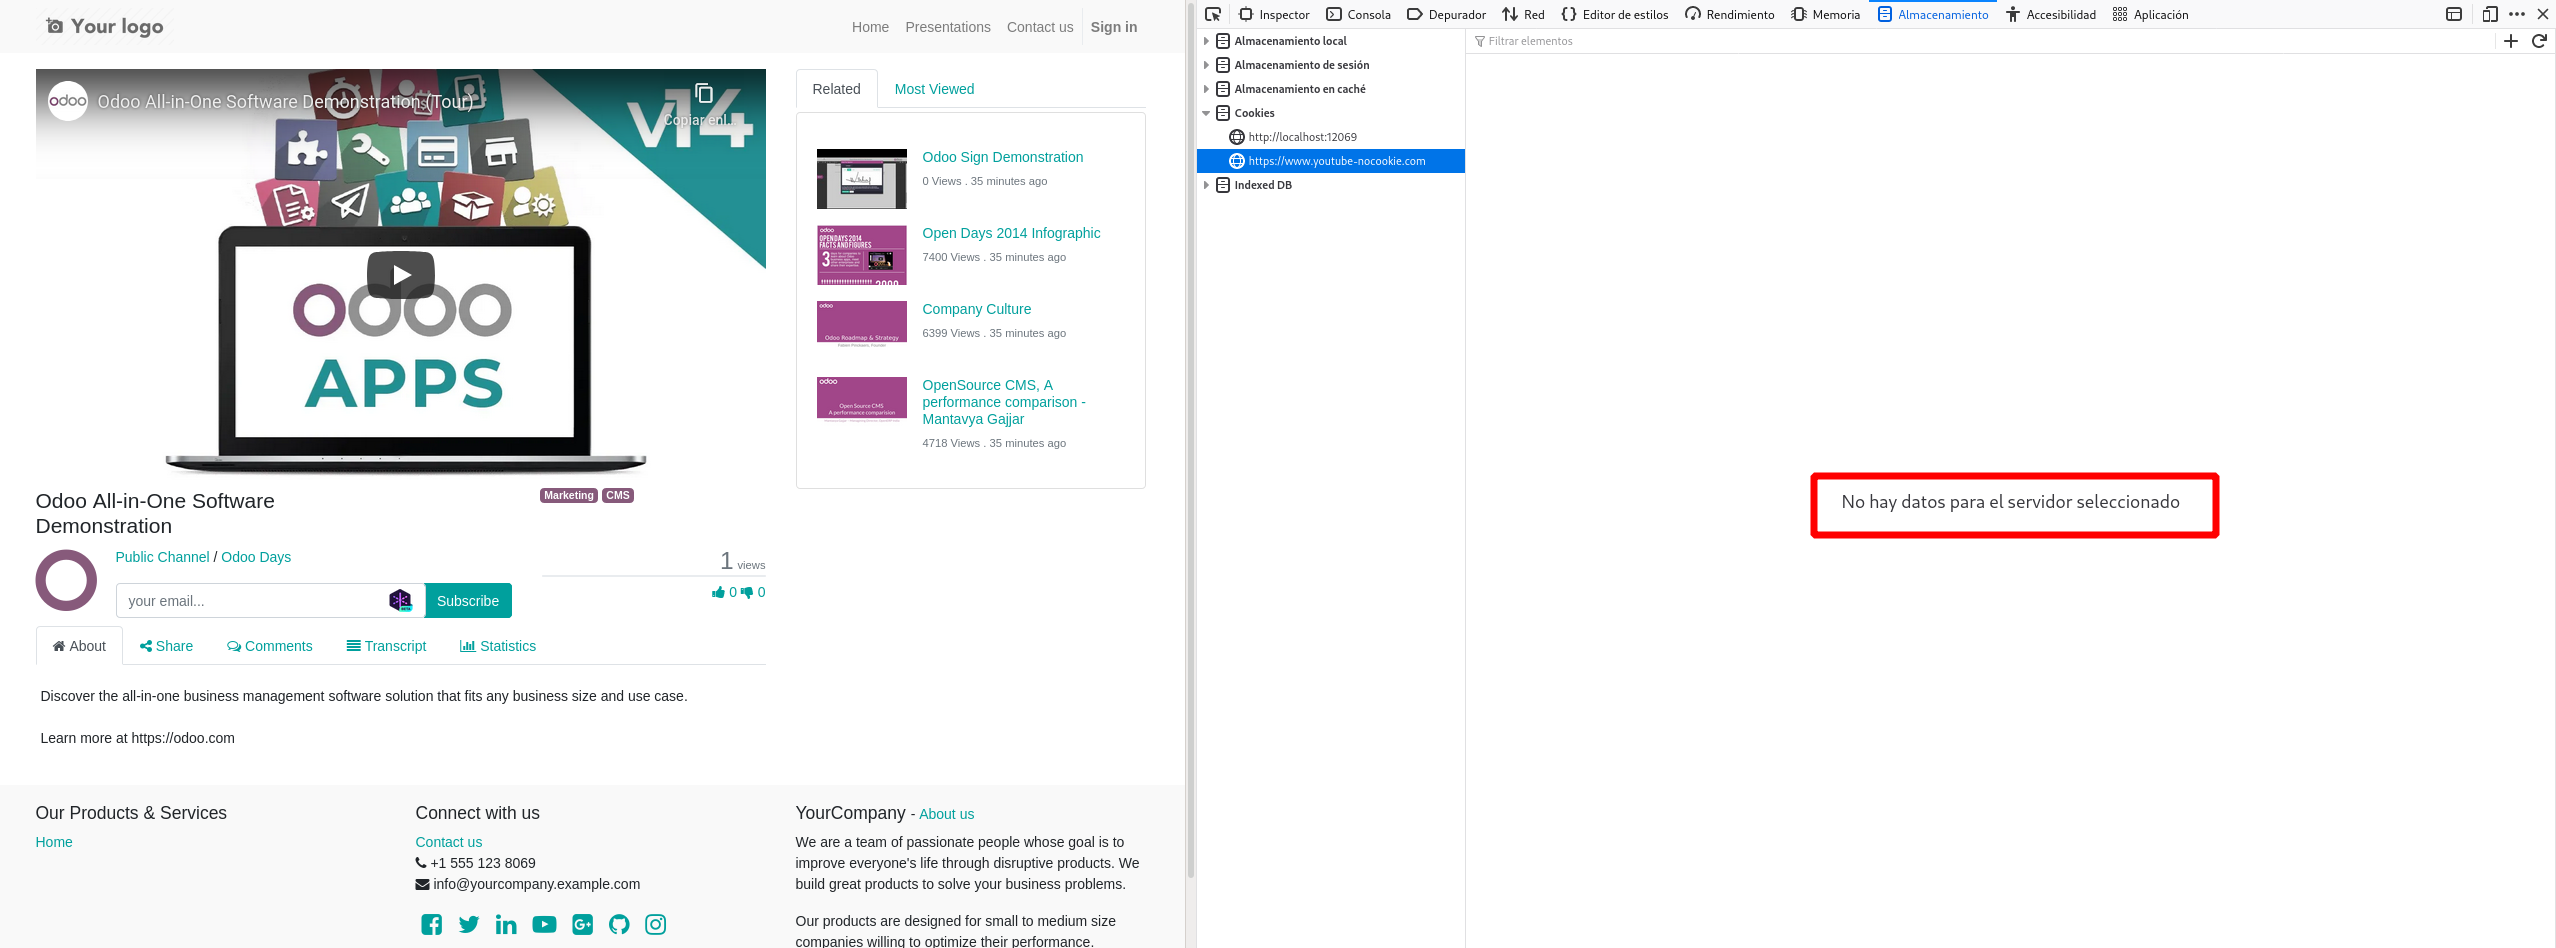
Task: Open devtools more options menu
Action: [x=2517, y=14]
